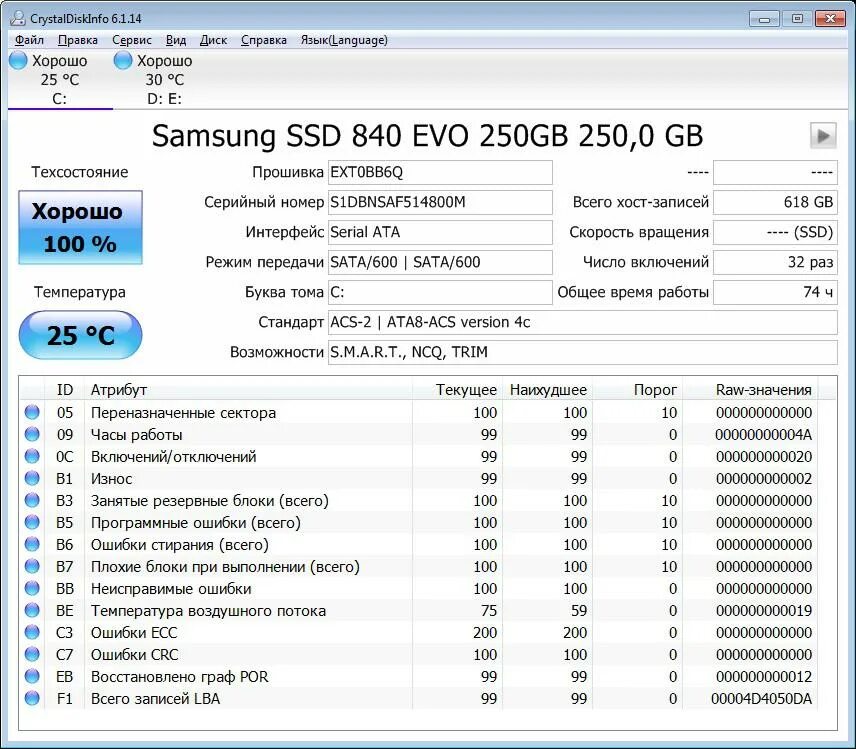Click the Текущее column header
This screenshot has width=856, height=749.
(x=457, y=390)
